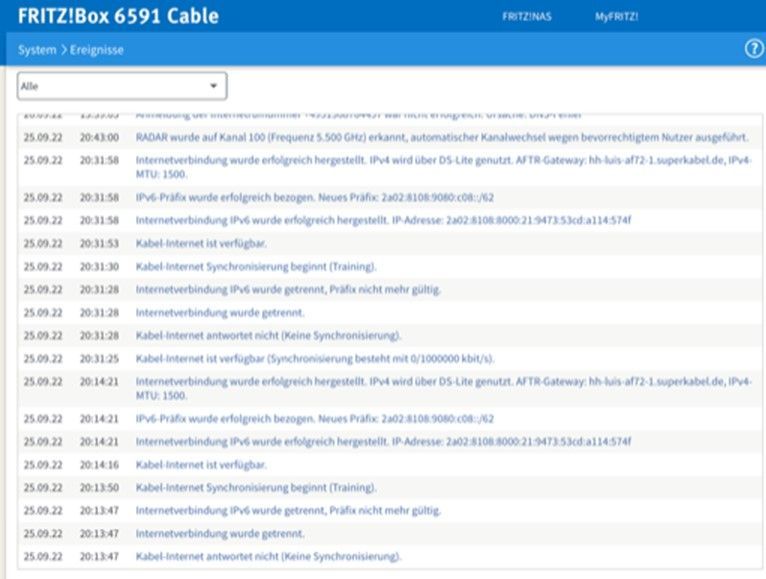Screen dimensions: 766x579
Task: Select the 20:31:28 IPv6 wurde getrennt message
Action: pos(288,289)
